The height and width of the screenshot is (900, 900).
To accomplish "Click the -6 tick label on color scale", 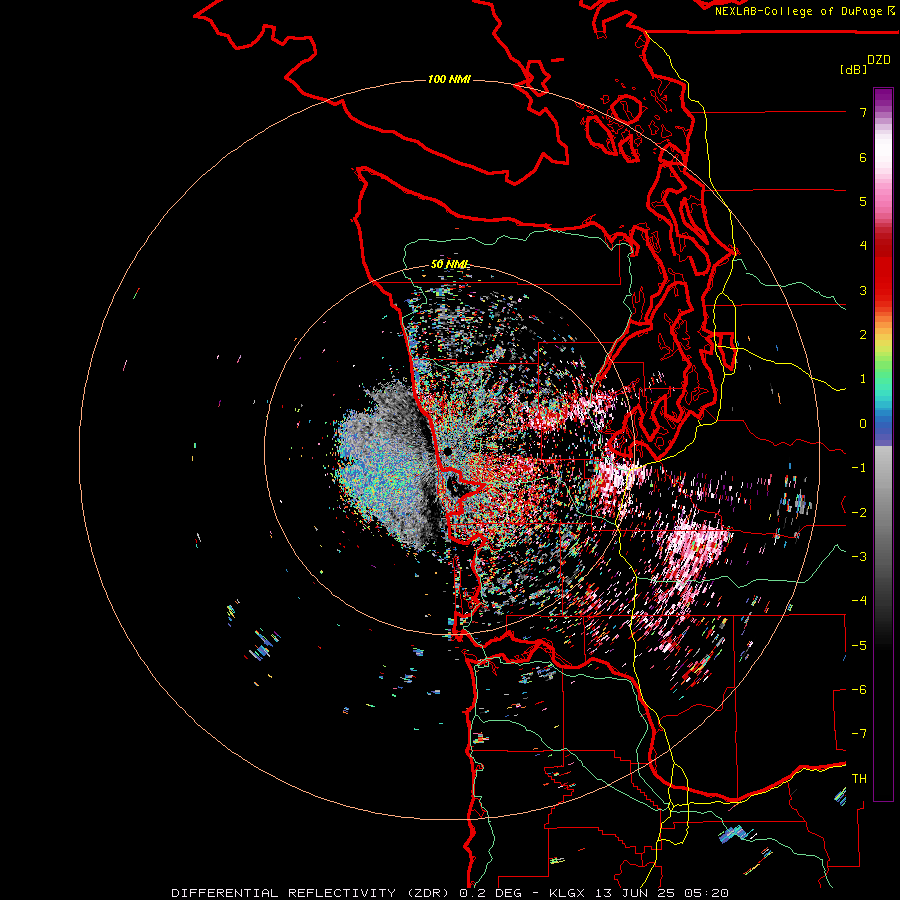I will (859, 690).
